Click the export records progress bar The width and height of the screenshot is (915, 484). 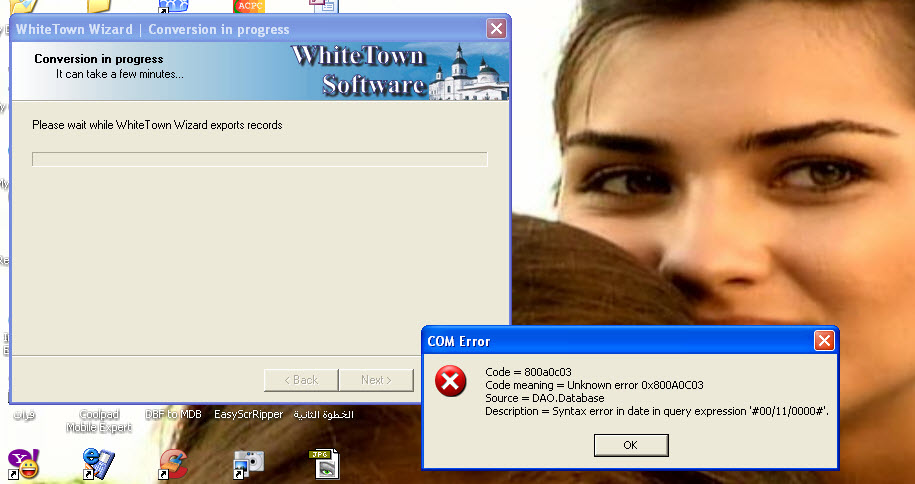click(260, 159)
